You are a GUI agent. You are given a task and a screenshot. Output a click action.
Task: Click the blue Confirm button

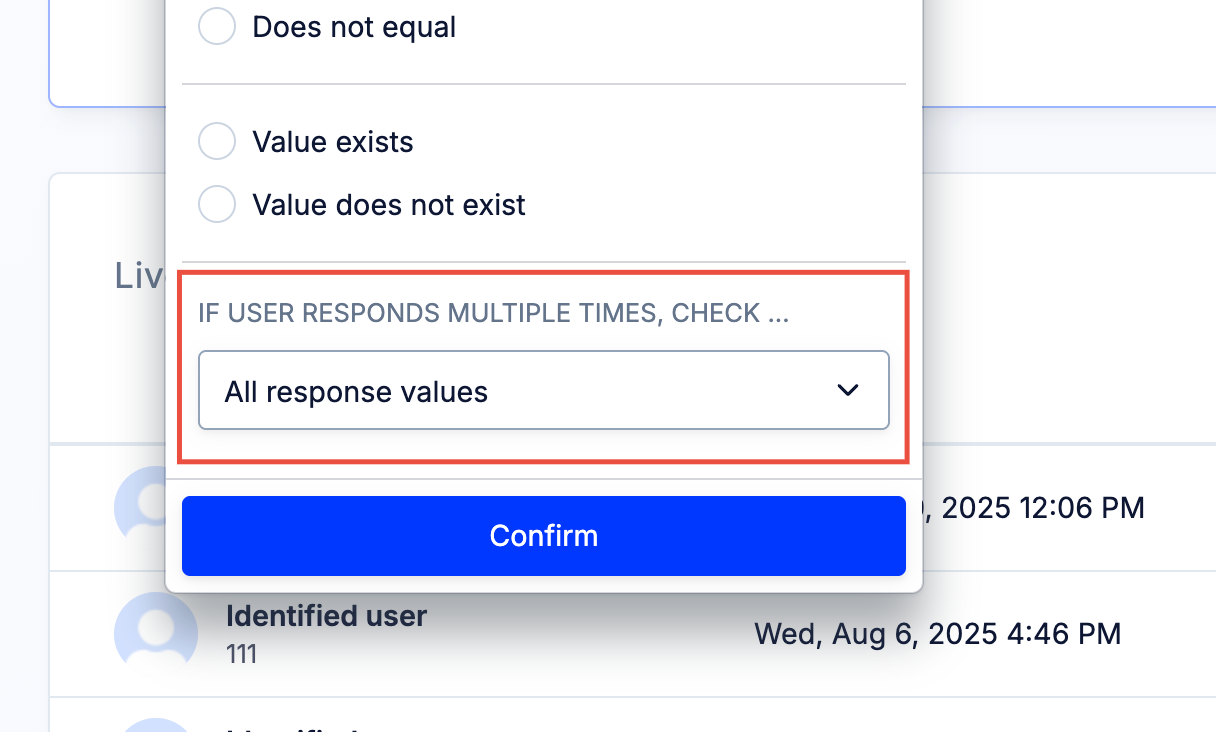tap(544, 536)
